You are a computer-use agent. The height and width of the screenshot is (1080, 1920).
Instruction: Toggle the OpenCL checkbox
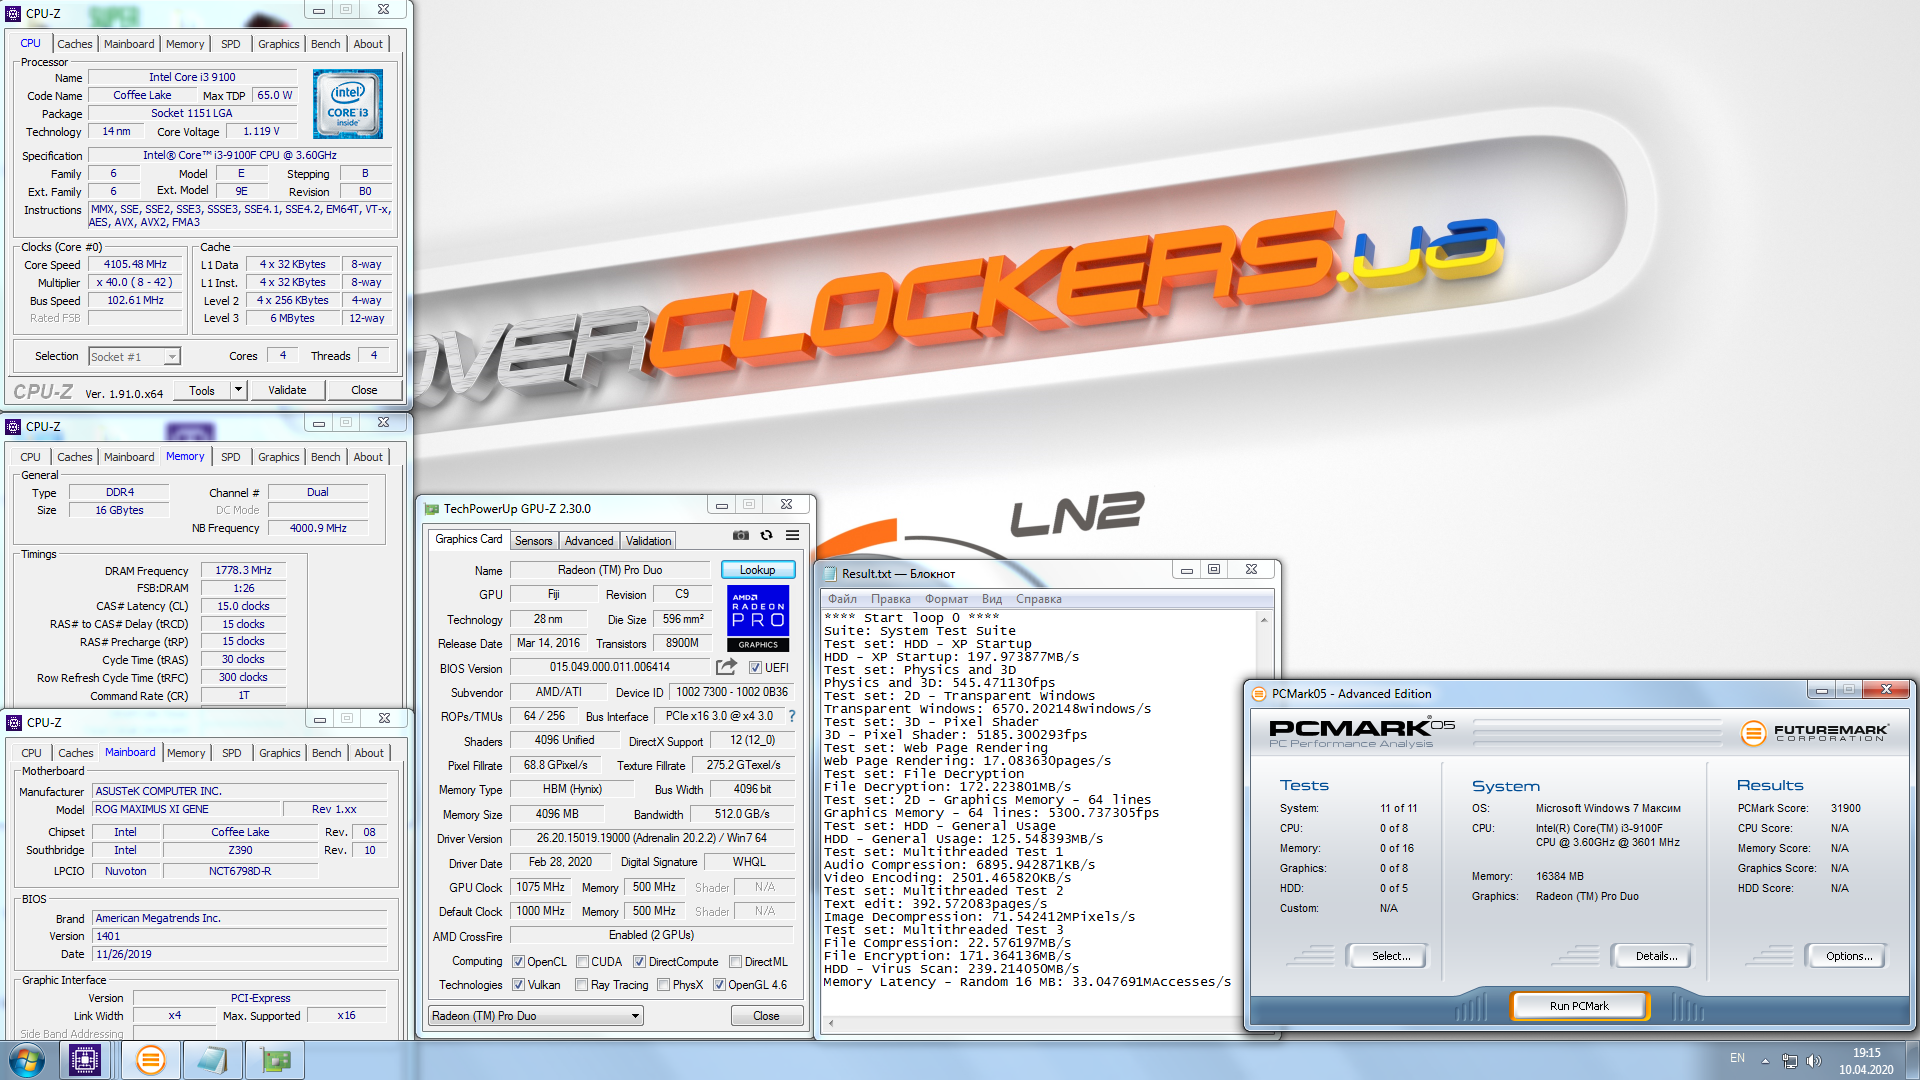[x=519, y=962]
